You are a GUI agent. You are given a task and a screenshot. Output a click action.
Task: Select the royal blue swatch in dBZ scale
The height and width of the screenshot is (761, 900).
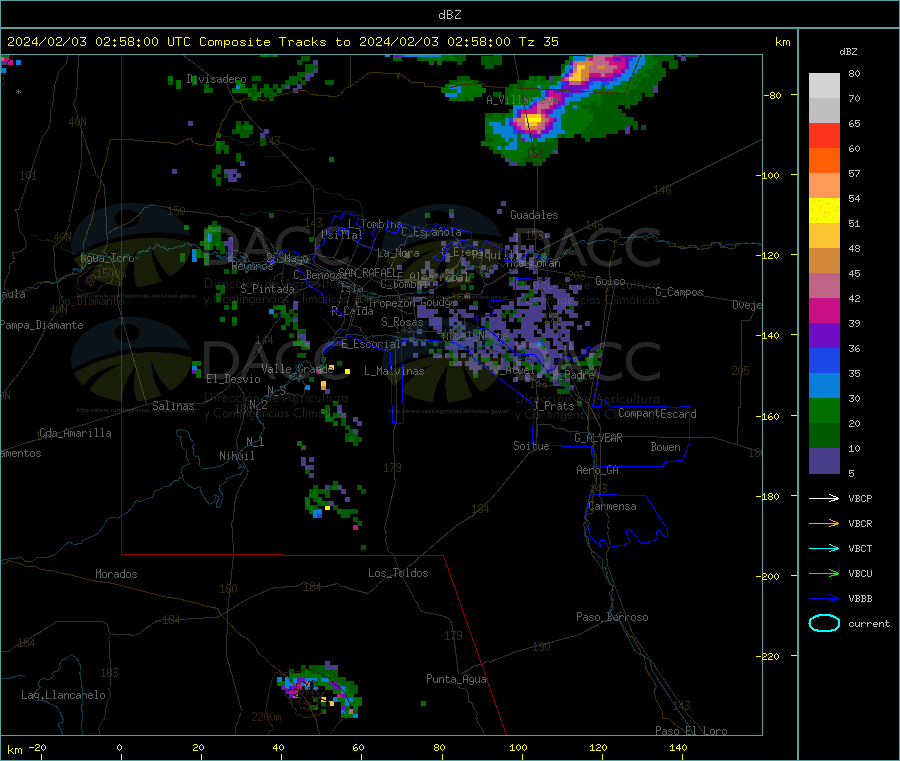[824, 360]
